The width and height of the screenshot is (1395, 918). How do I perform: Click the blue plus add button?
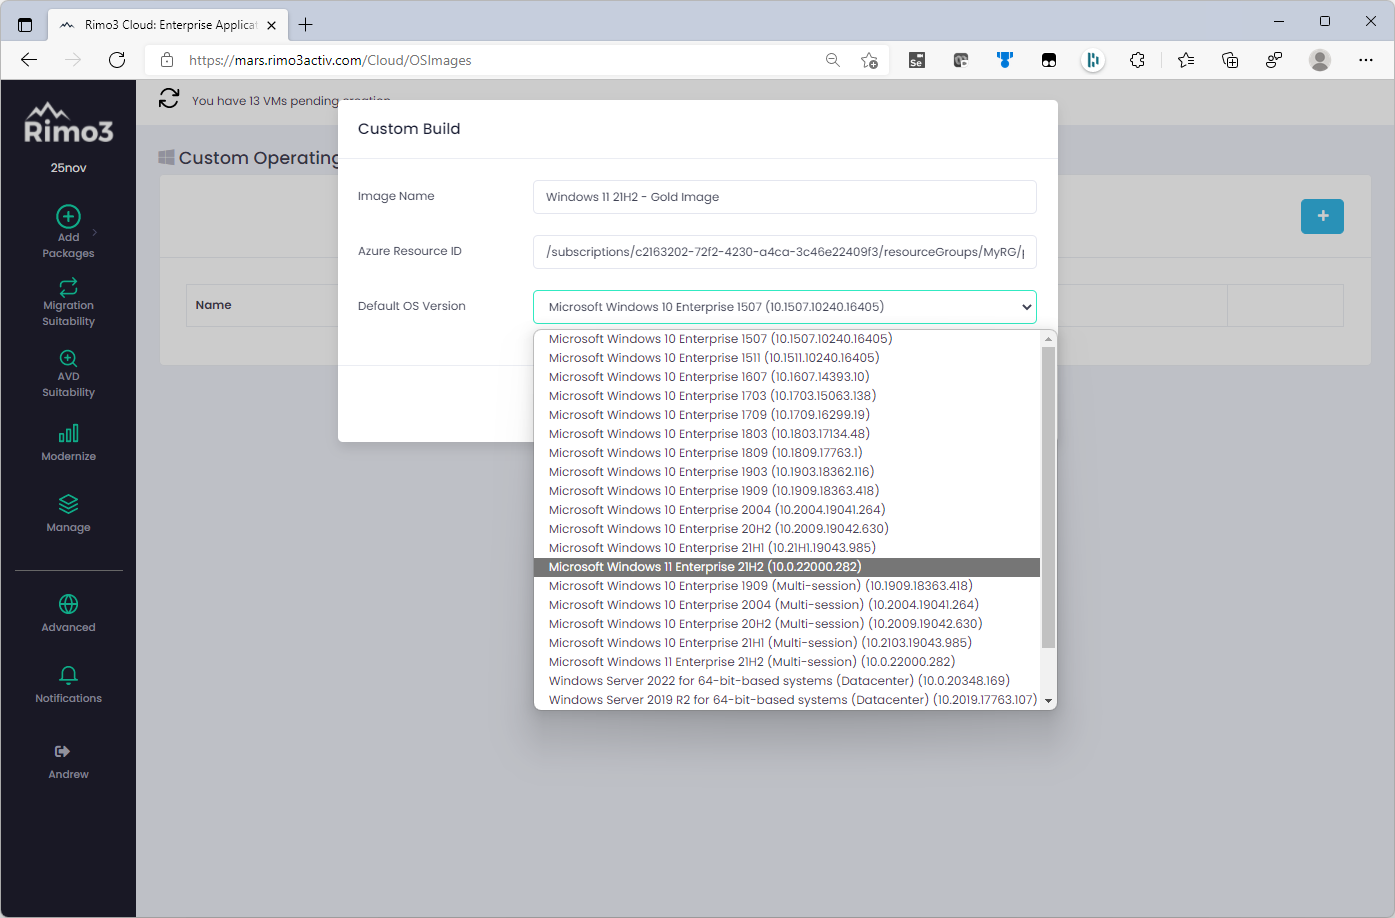[1321, 216]
